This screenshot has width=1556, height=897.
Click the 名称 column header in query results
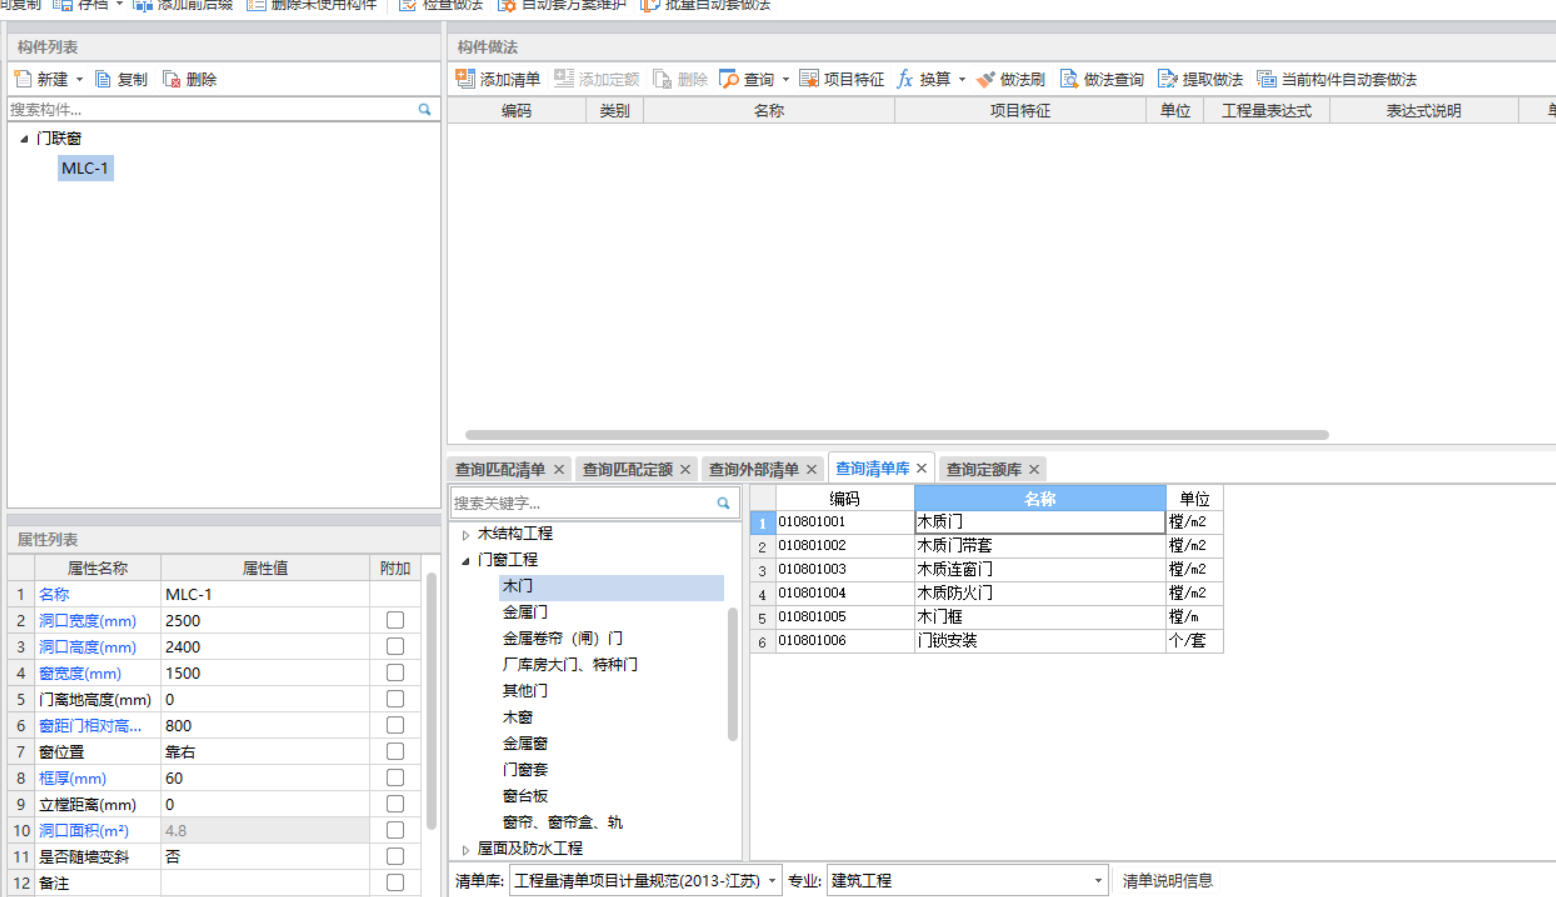(1040, 498)
